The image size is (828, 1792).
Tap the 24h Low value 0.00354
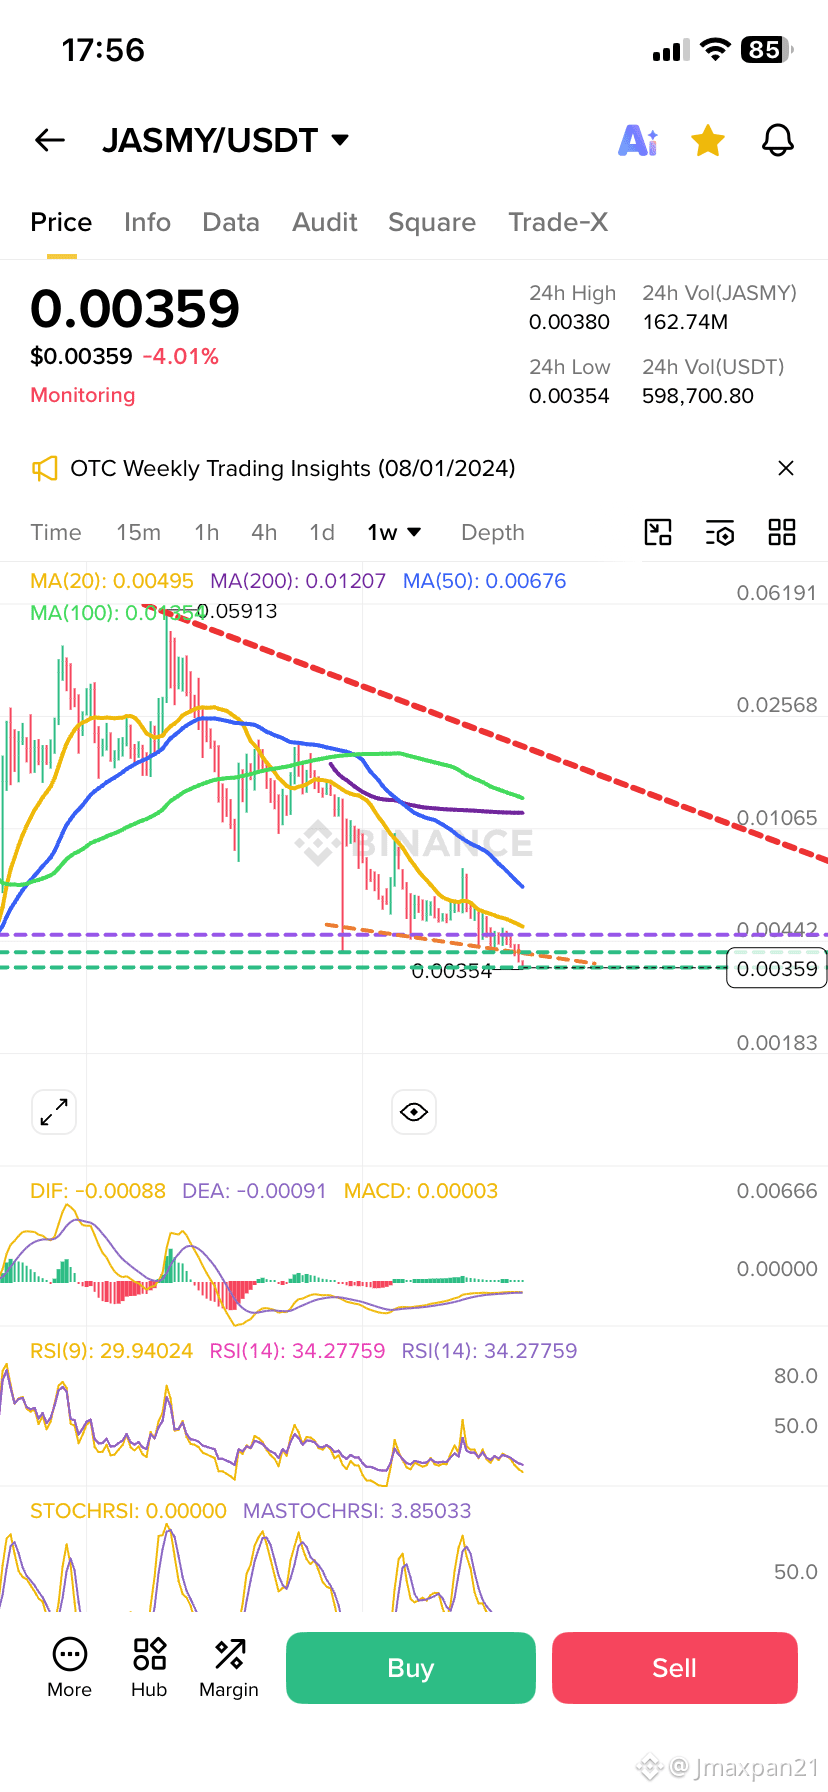[x=569, y=396]
